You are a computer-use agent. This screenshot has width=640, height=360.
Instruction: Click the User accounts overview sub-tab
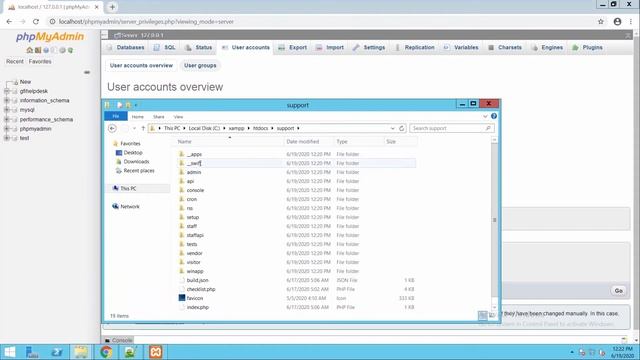(x=141, y=65)
